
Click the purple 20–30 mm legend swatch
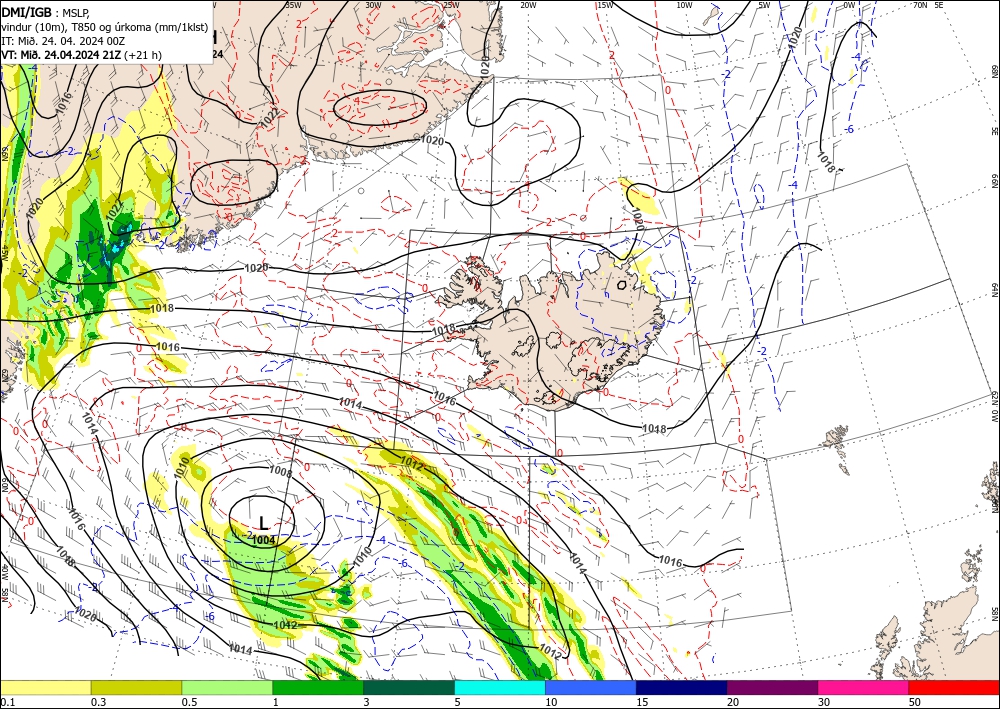point(772,687)
